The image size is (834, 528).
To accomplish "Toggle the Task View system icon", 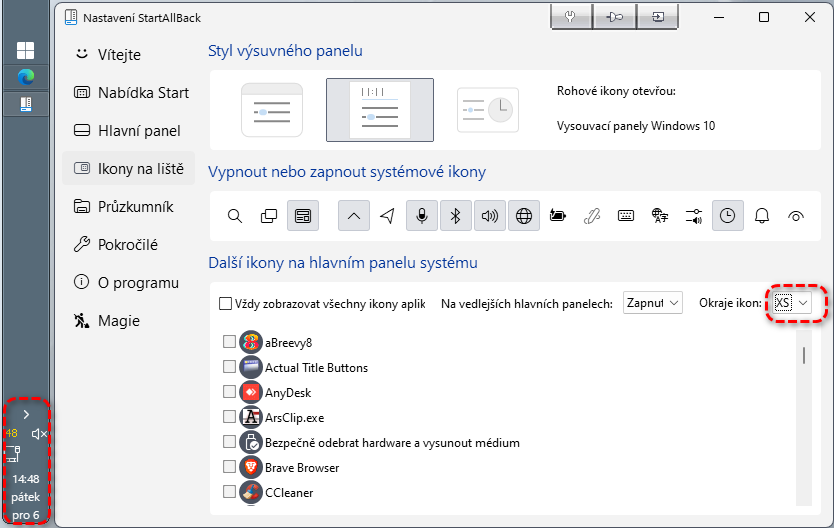I will (x=269, y=216).
